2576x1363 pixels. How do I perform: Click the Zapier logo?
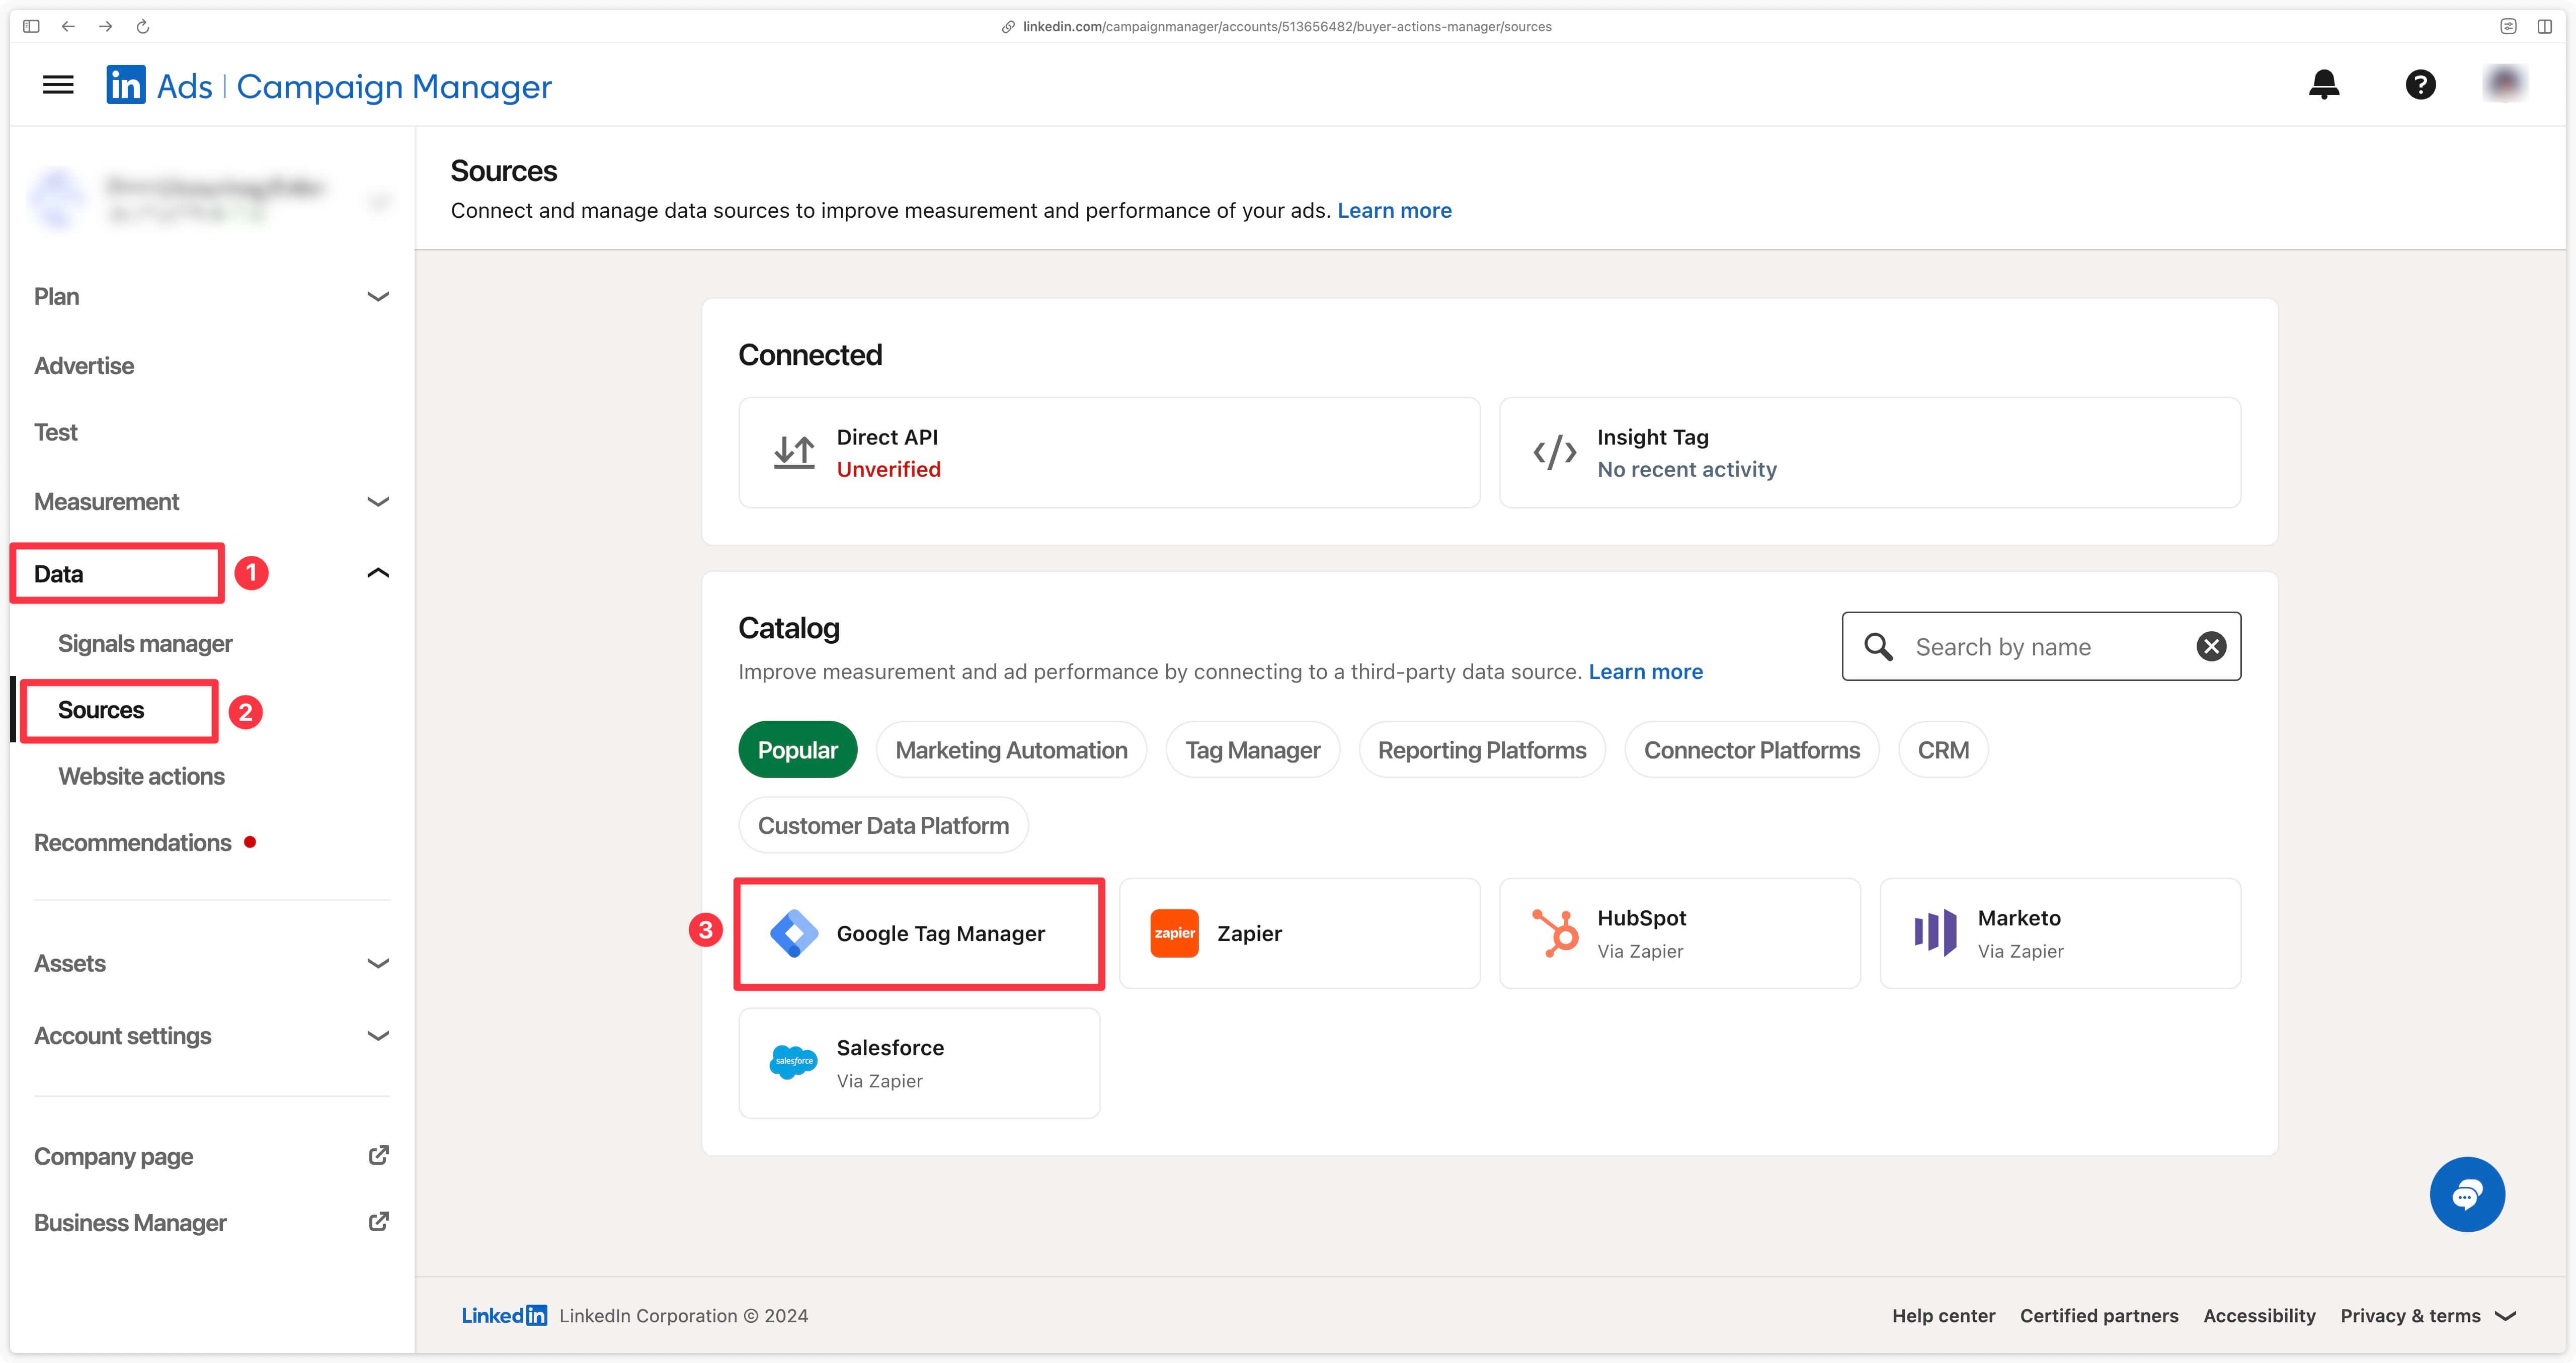(1174, 933)
